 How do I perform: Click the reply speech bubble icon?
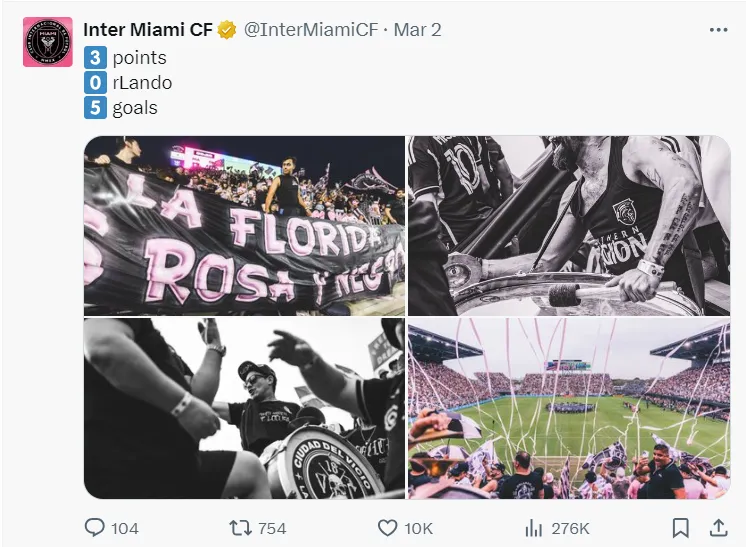coord(95,527)
